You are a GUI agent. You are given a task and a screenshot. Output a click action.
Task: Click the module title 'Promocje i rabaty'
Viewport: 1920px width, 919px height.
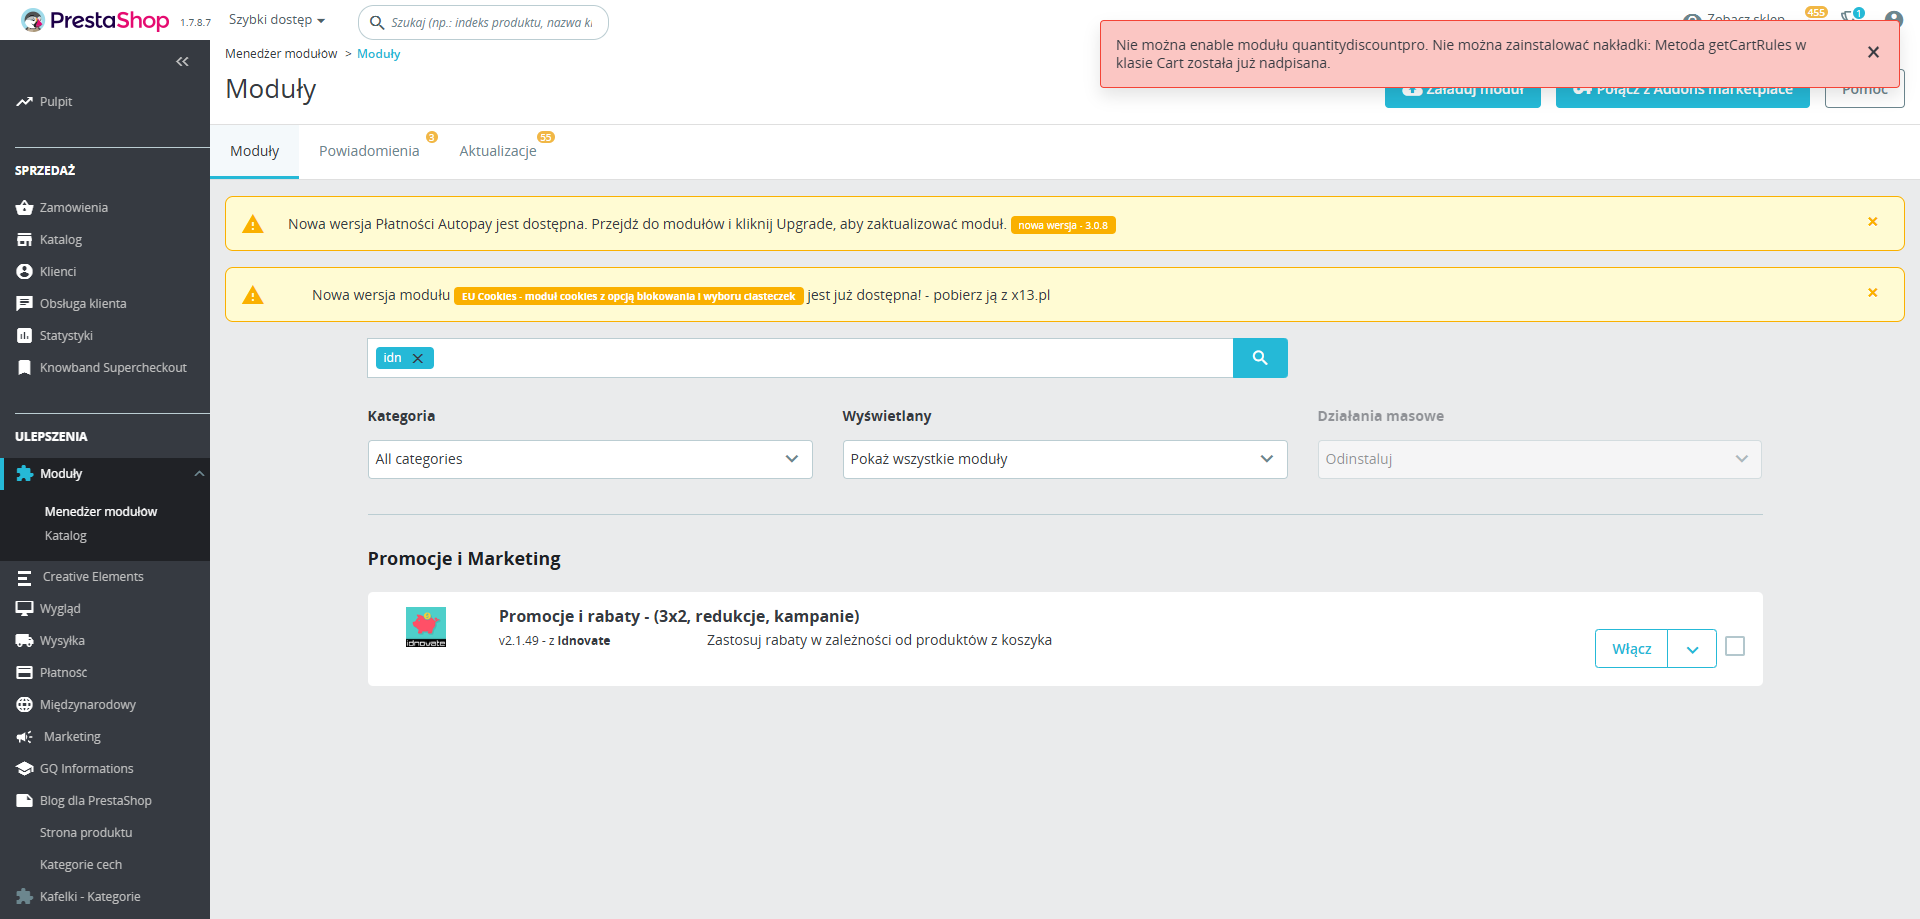point(679,616)
